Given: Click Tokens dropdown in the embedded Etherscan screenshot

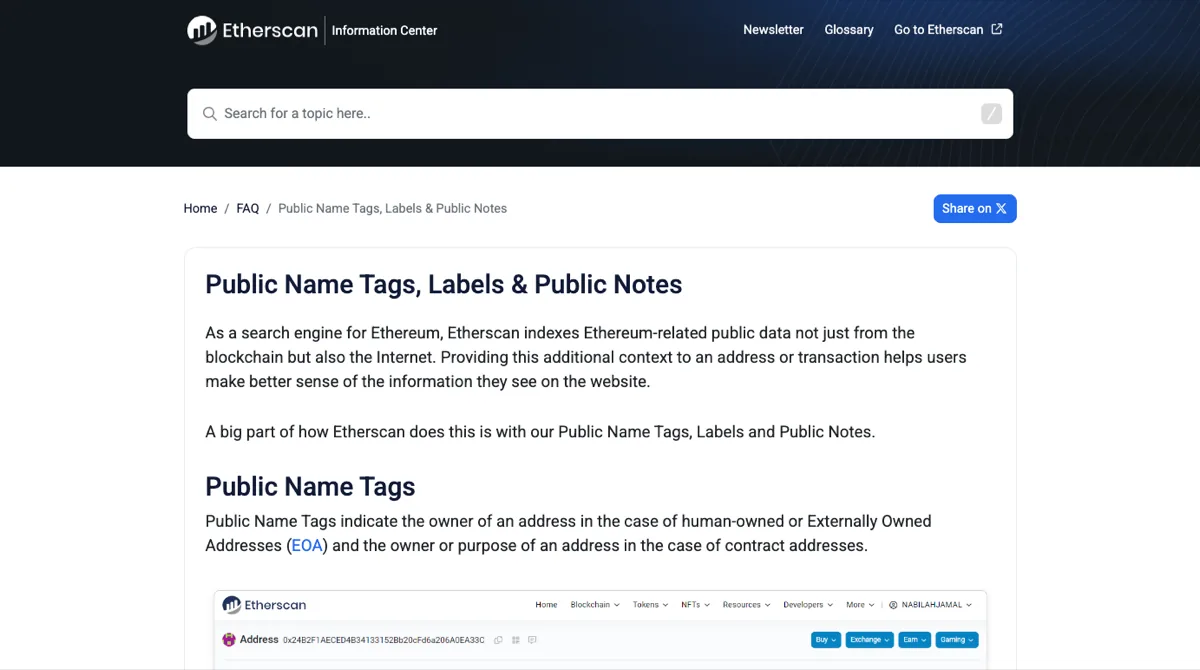Looking at the screenshot, I should (652, 605).
